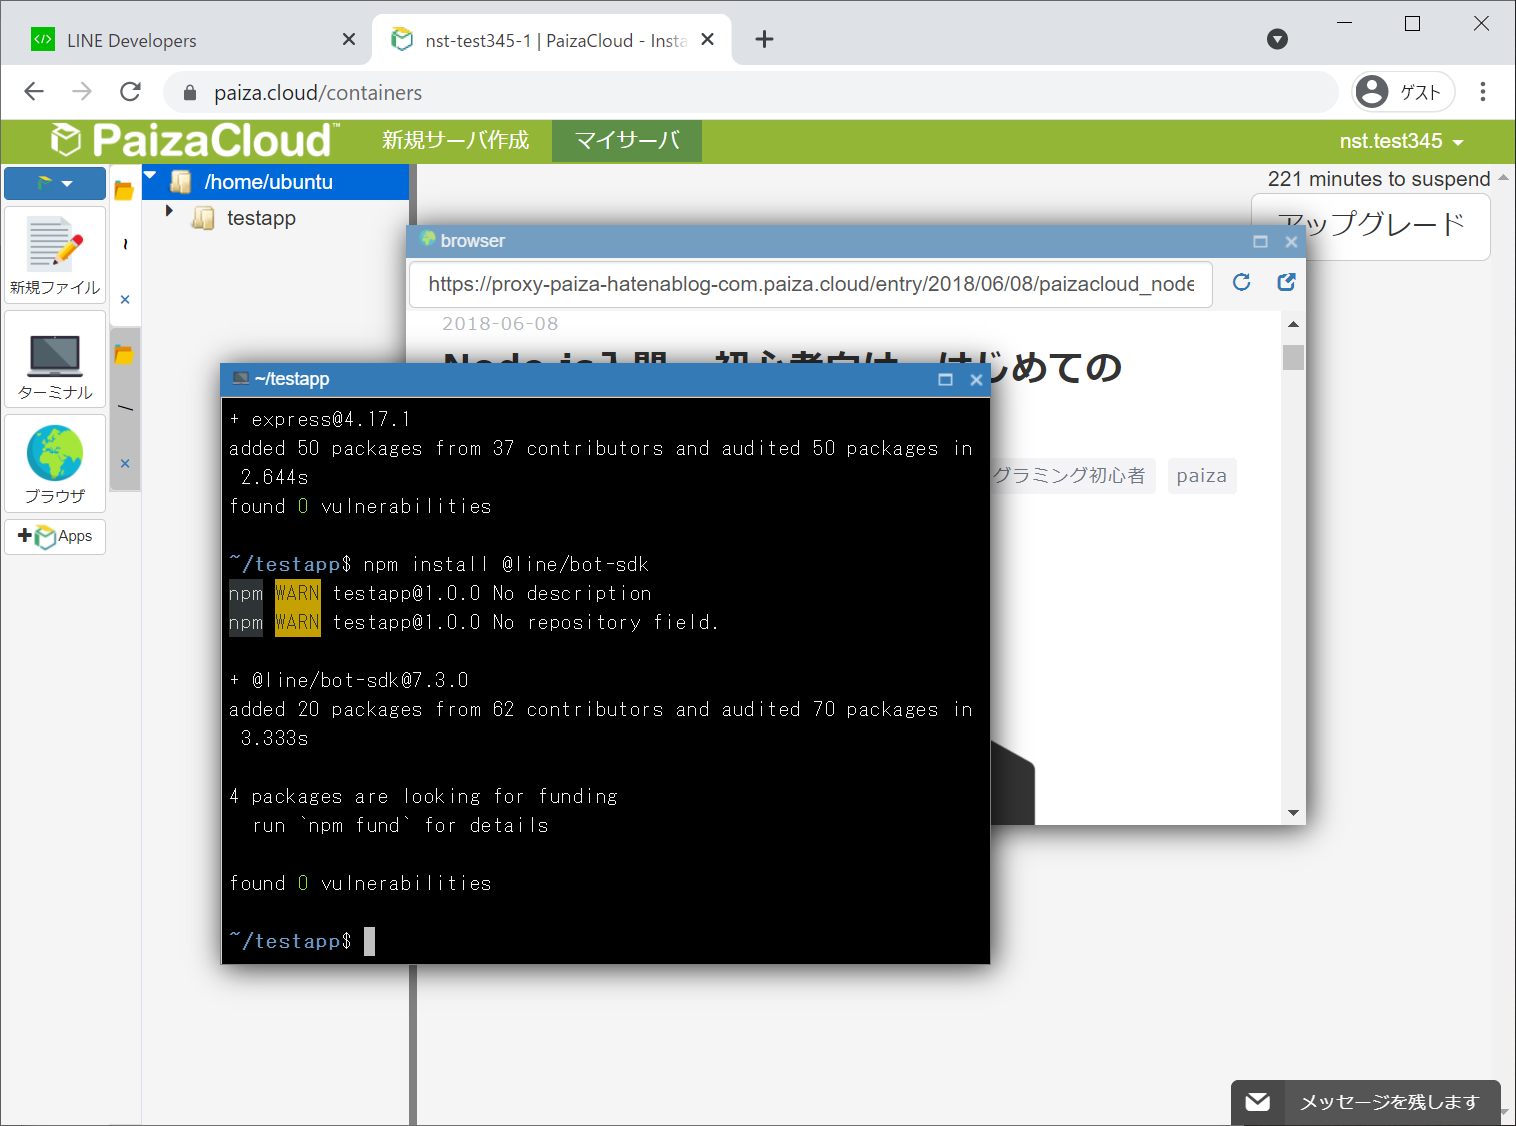Open the マイサーバ my servers tab
This screenshot has height=1126, width=1516.
pos(627,140)
